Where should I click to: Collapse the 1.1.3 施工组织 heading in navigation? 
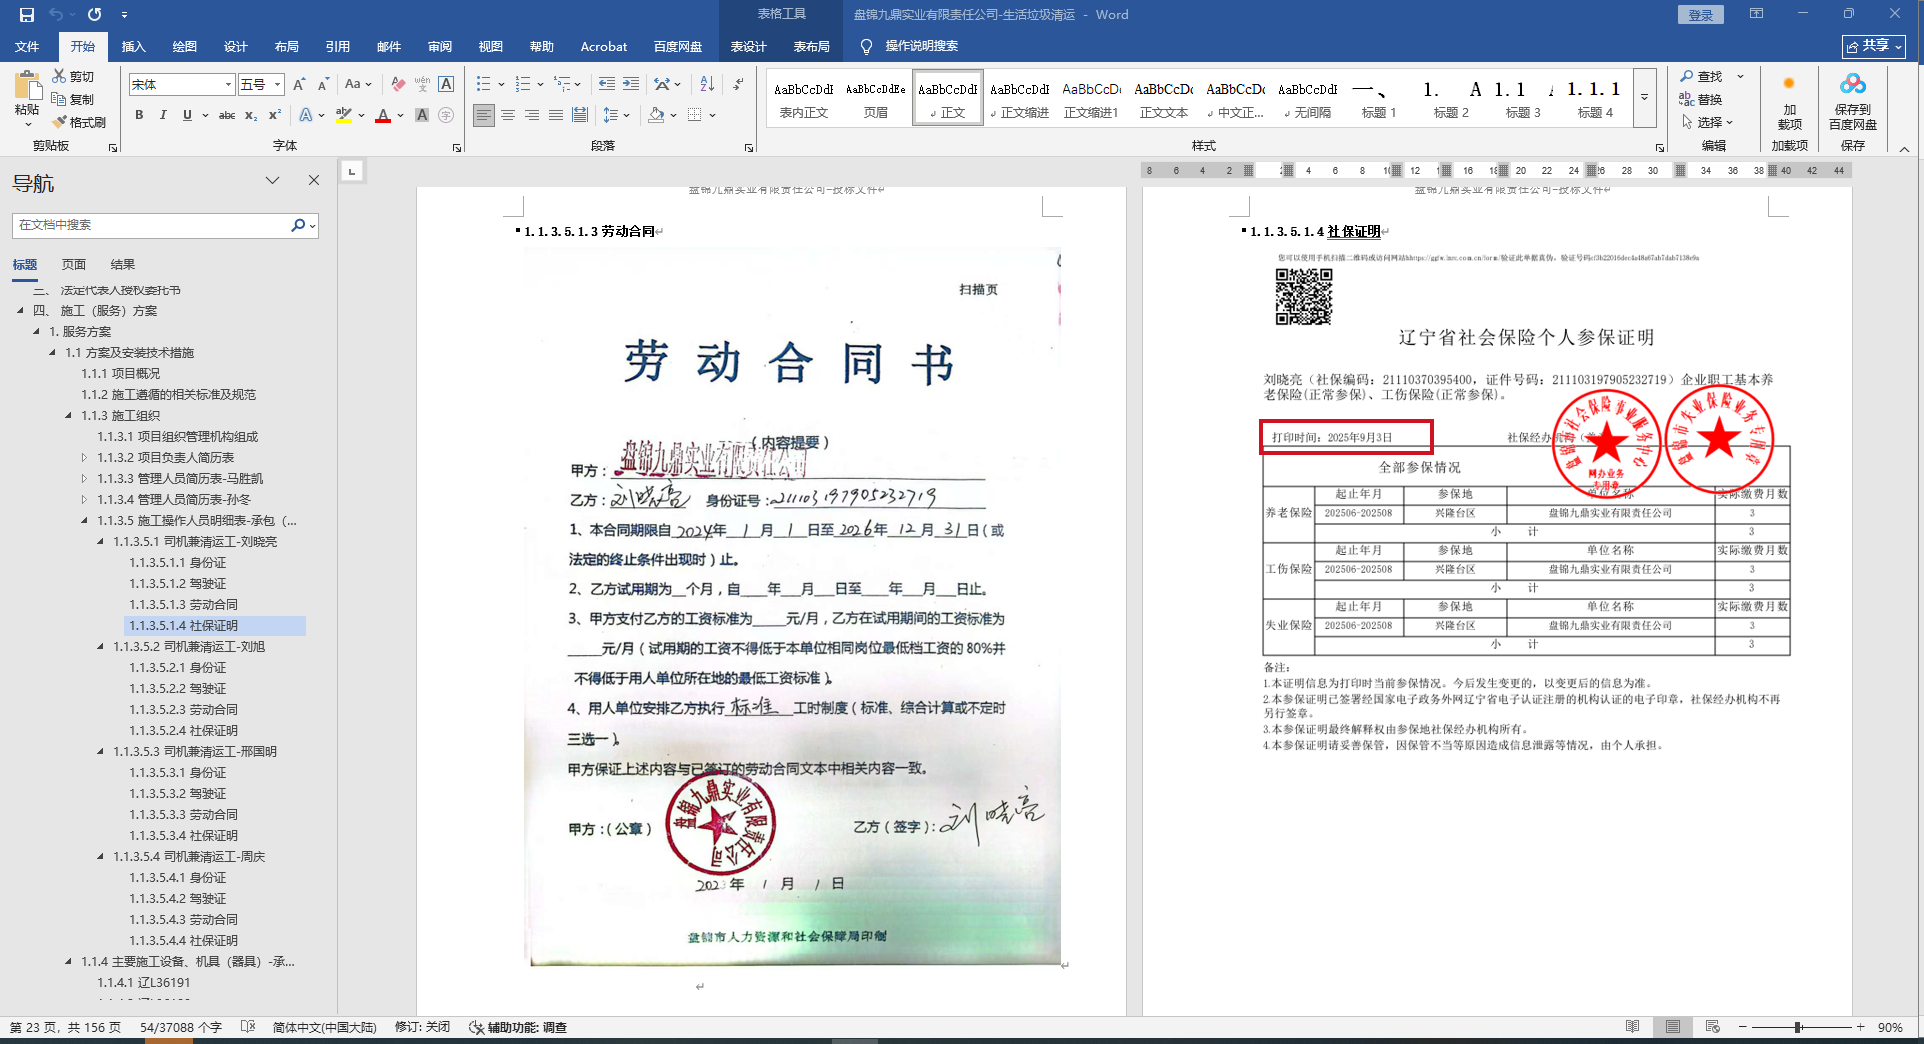[x=68, y=415]
